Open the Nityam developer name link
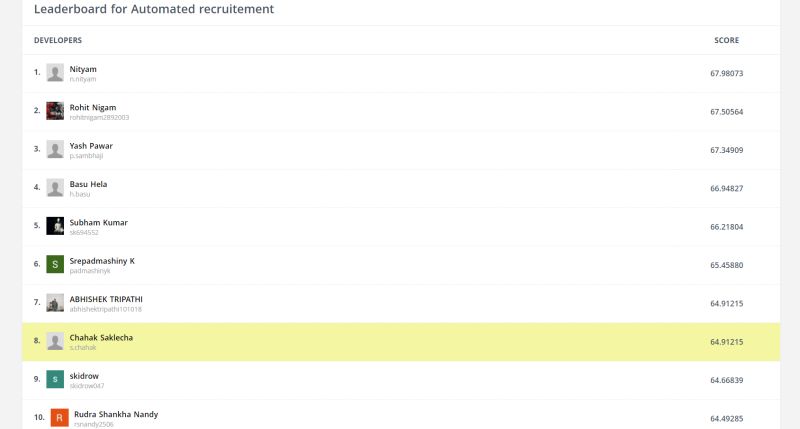The height and width of the screenshot is (429, 800). click(83, 69)
